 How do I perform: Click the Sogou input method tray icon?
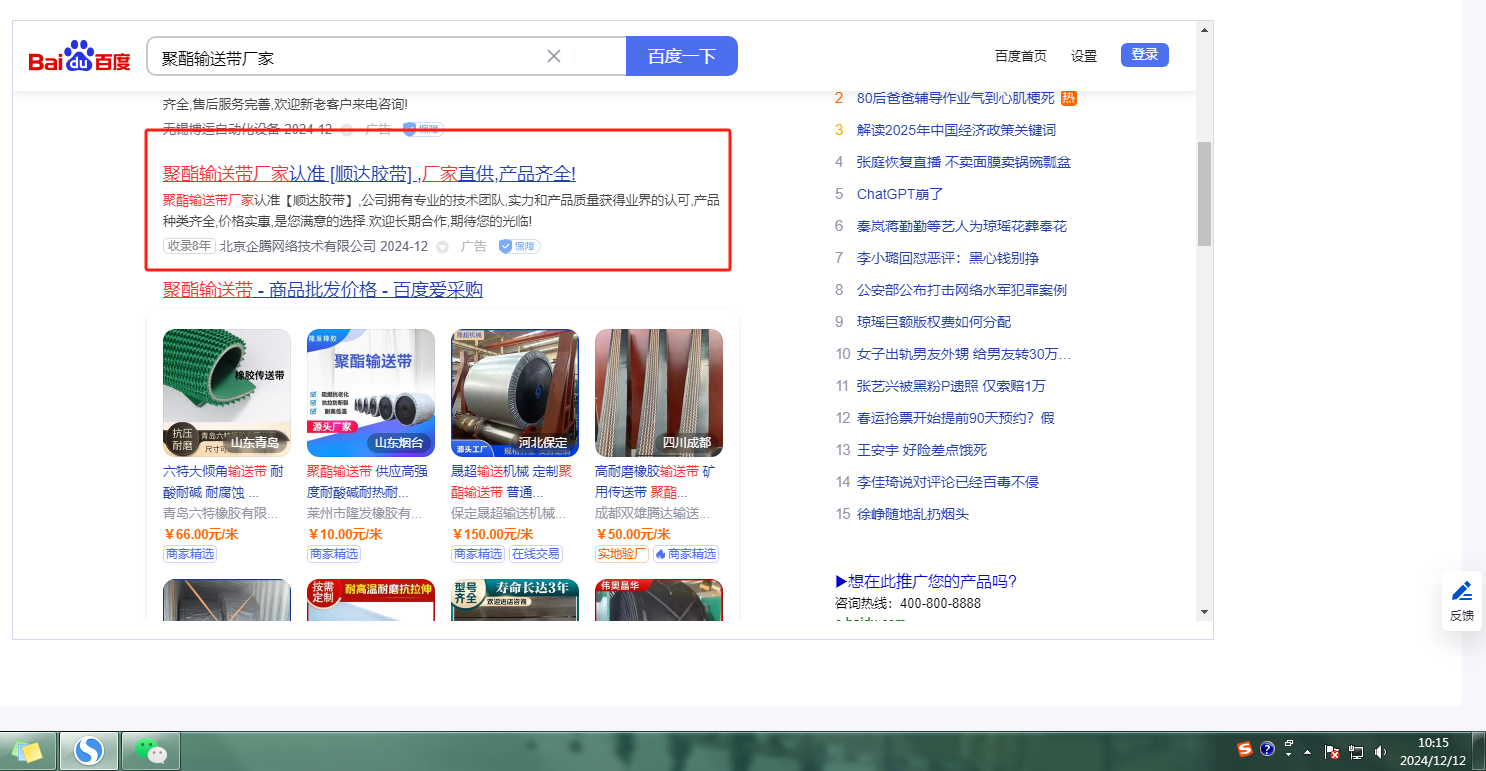tap(1245, 749)
